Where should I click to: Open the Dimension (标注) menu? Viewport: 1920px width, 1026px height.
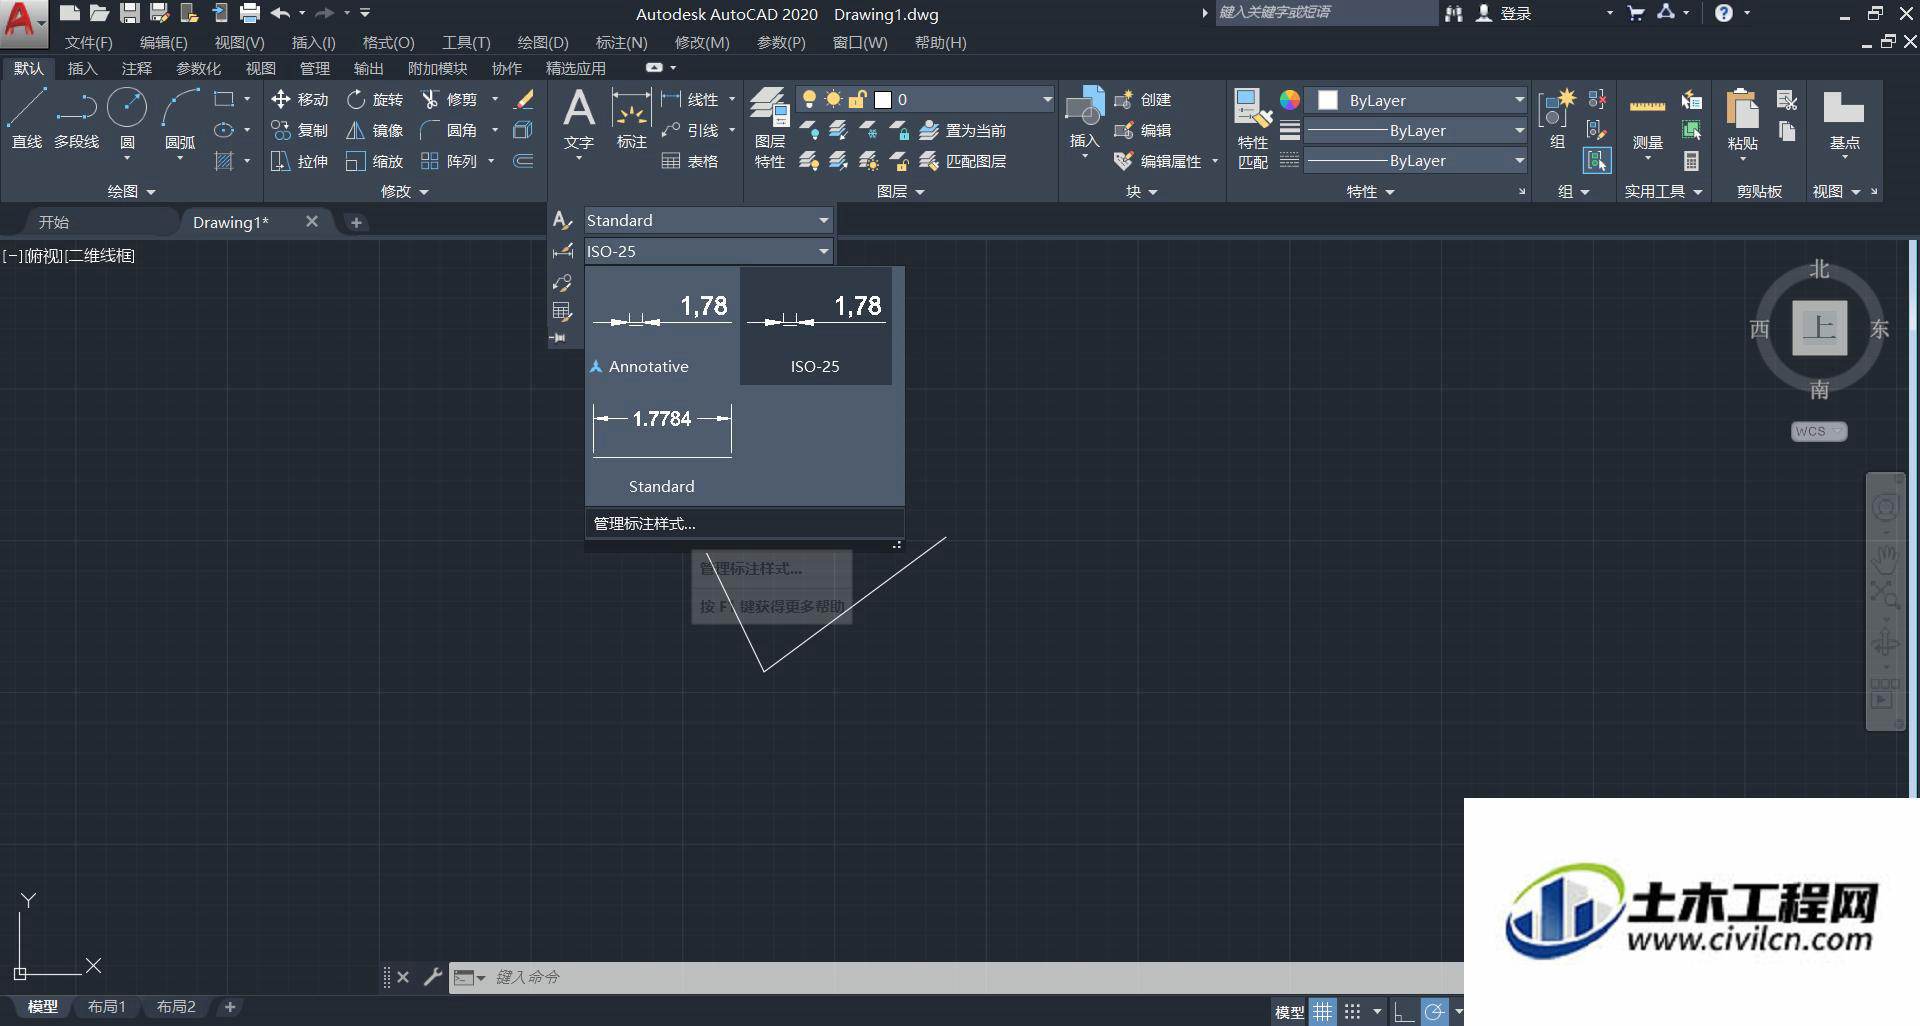pyautogui.click(x=621, y=43)
